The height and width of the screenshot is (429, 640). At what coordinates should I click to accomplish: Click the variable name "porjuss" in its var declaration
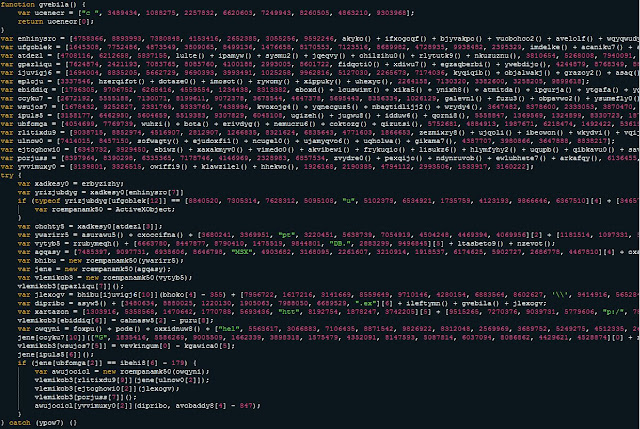click(x=33, y=158)
